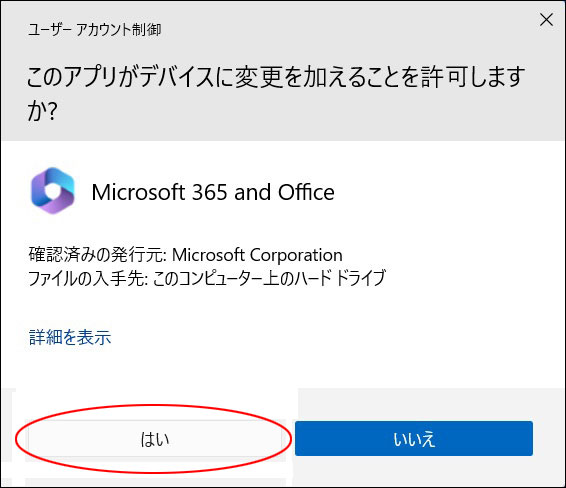Click the ファイルの入手先 label
Viewport: 566px width, 488px height.
(x=88, y=278)
